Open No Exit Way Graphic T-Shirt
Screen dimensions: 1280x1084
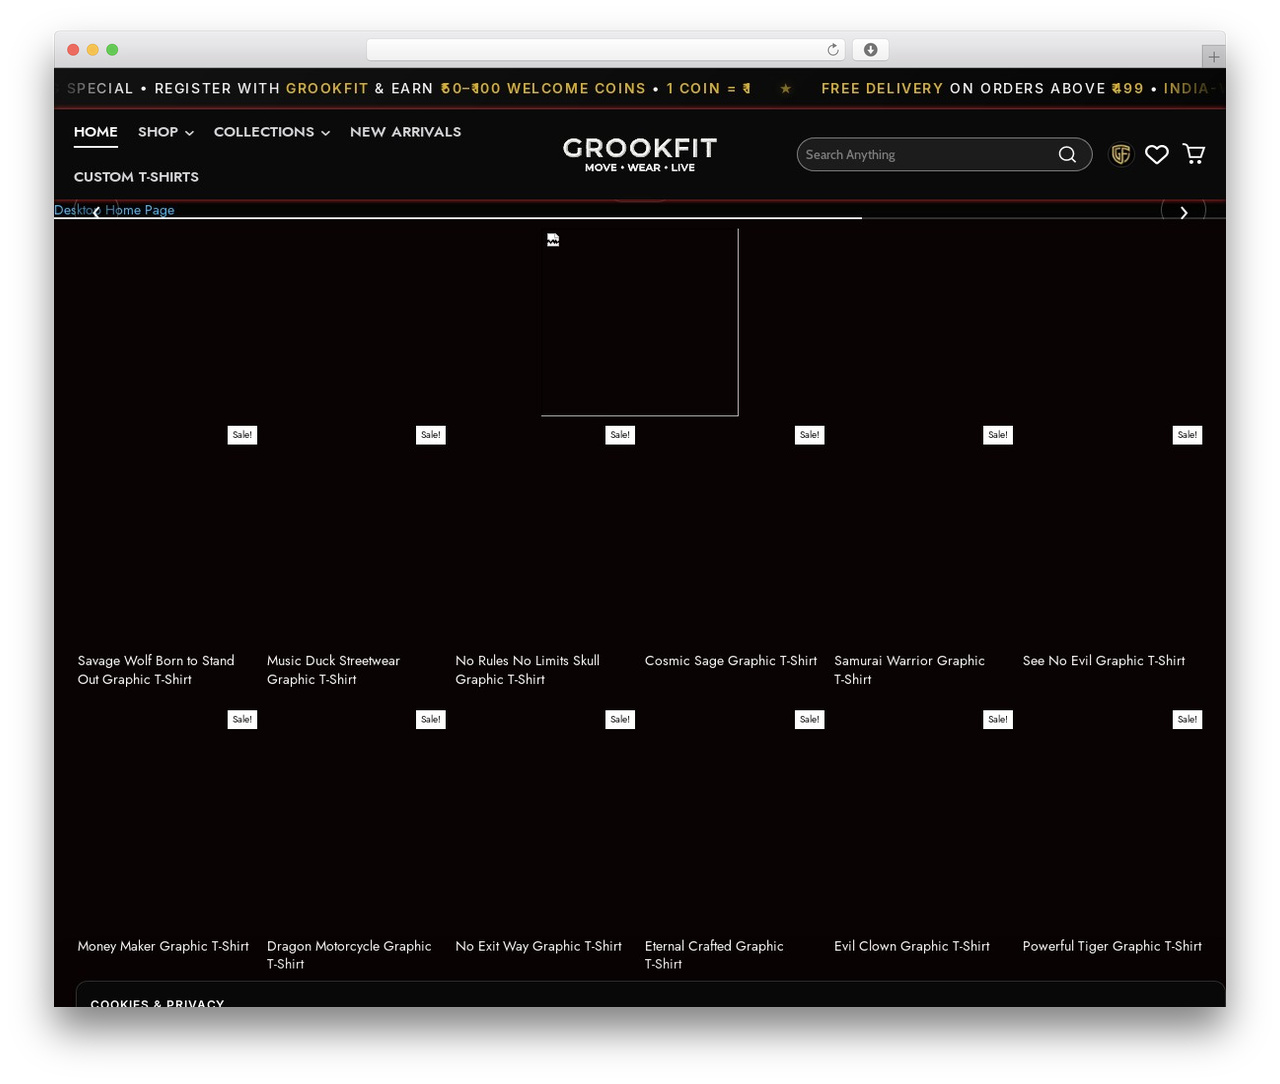point(538,946)
